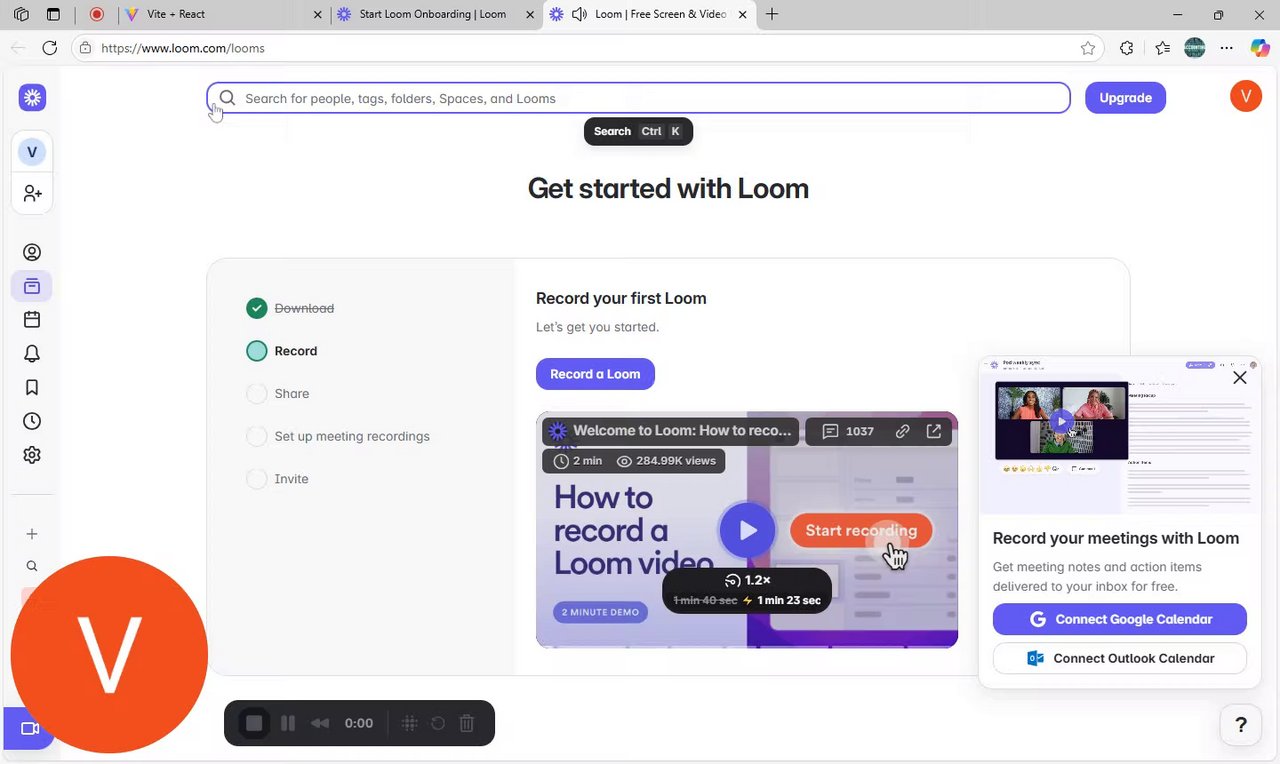Mute the tab audio speaker icon
Viewport: 1280px width, 764px height.
tap(579, 14)
